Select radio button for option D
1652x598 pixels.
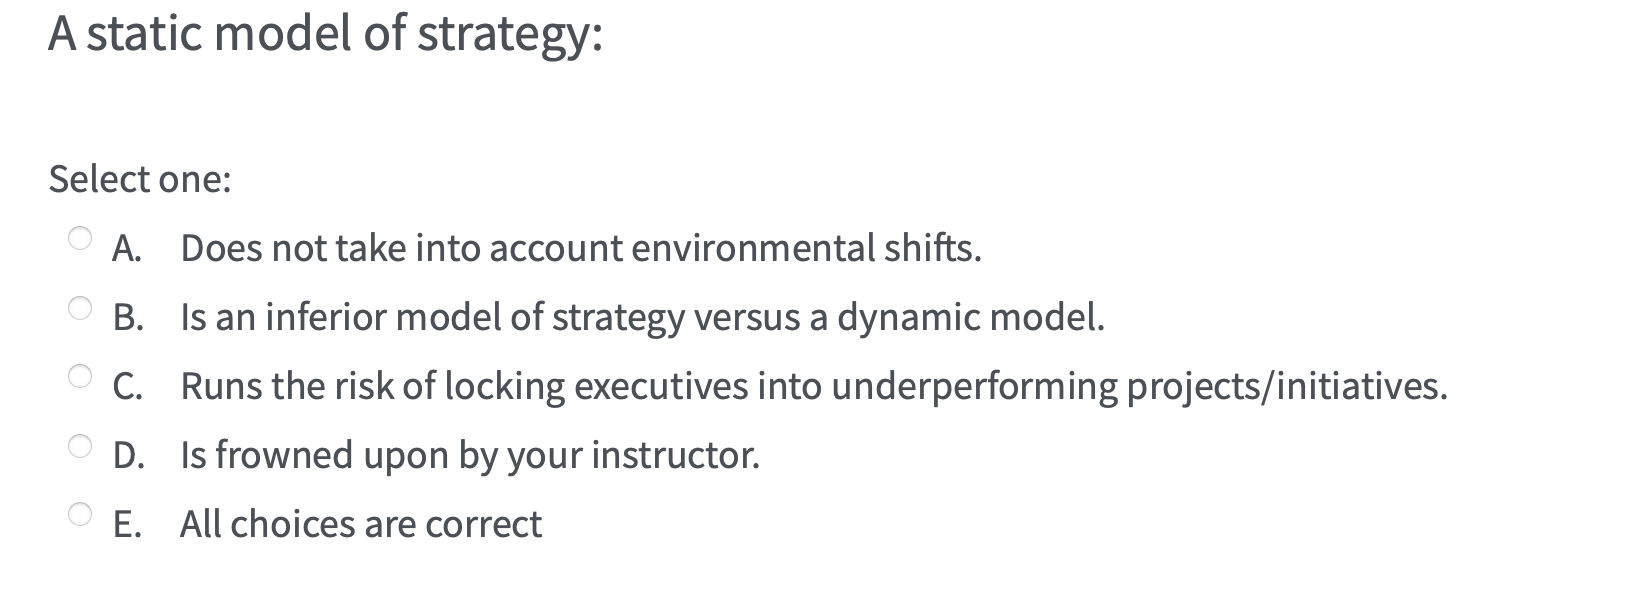79,444
